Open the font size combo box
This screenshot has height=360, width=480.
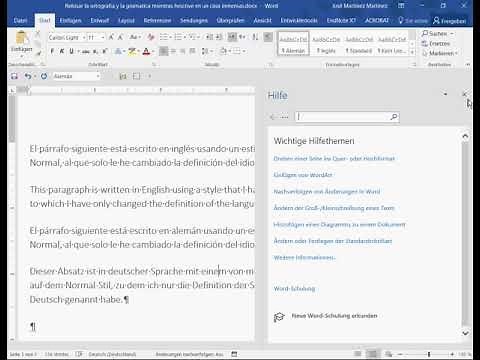click(x=96, y=37)
